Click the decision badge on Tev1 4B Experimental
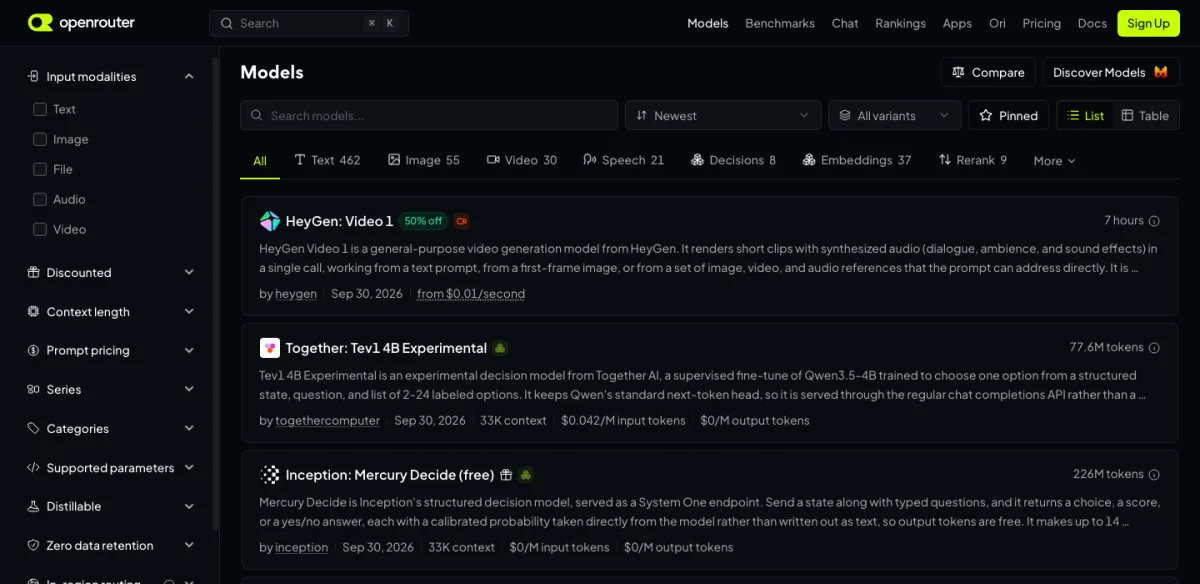1200x584 pixels. tap(500, 348)
